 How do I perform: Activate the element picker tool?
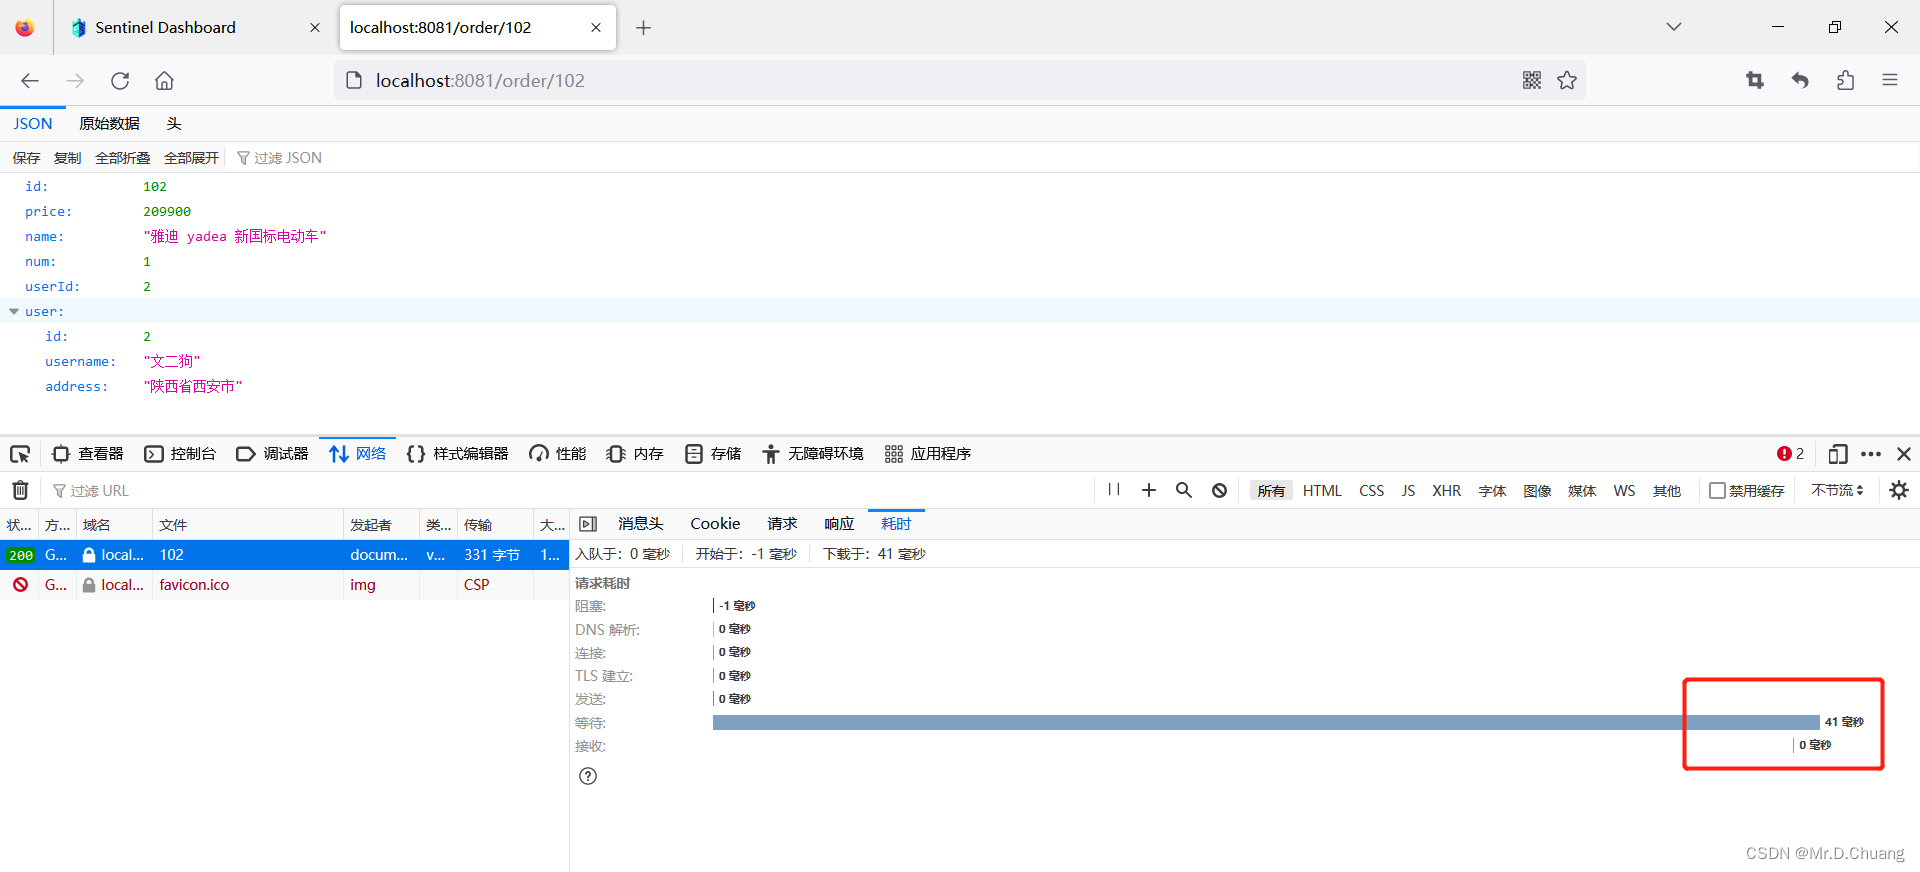(20, 454)
